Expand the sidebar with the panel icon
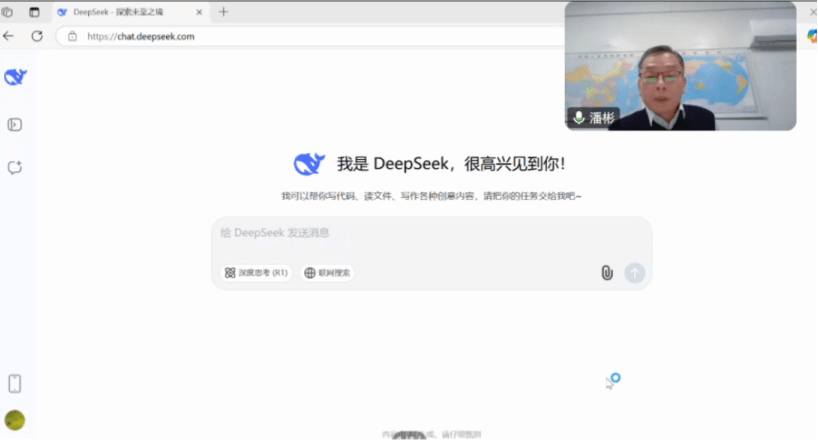 pos(15,125)
